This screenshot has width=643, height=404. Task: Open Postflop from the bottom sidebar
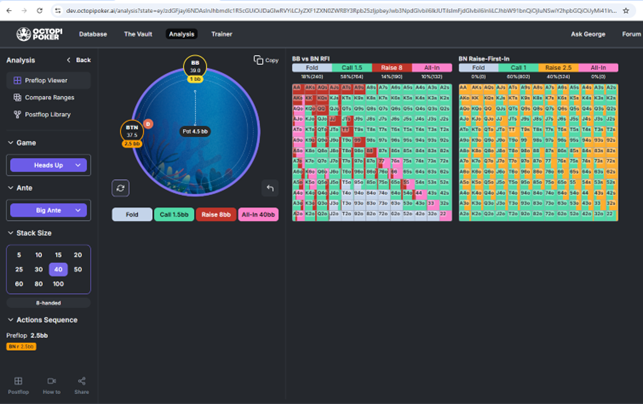[x=18, y=385]
